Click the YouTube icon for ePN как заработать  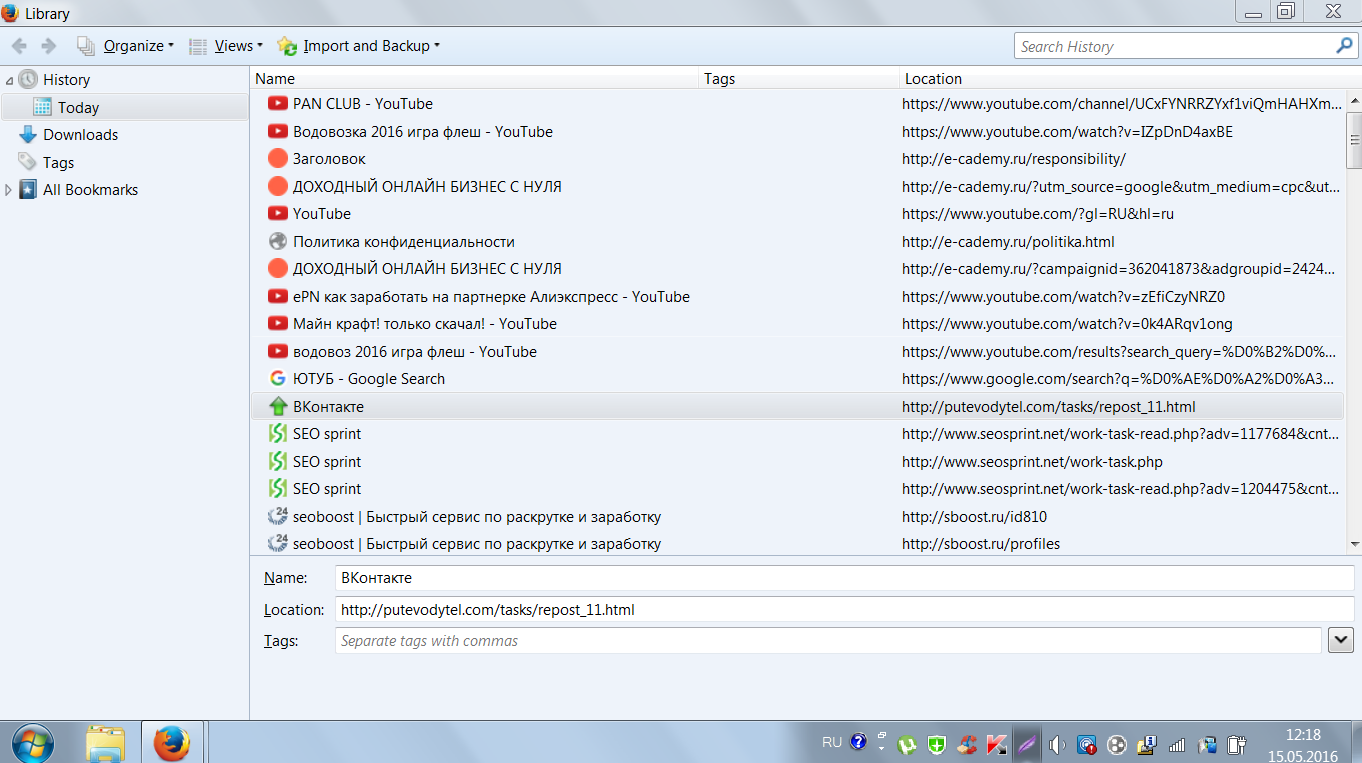pos(278,297)
